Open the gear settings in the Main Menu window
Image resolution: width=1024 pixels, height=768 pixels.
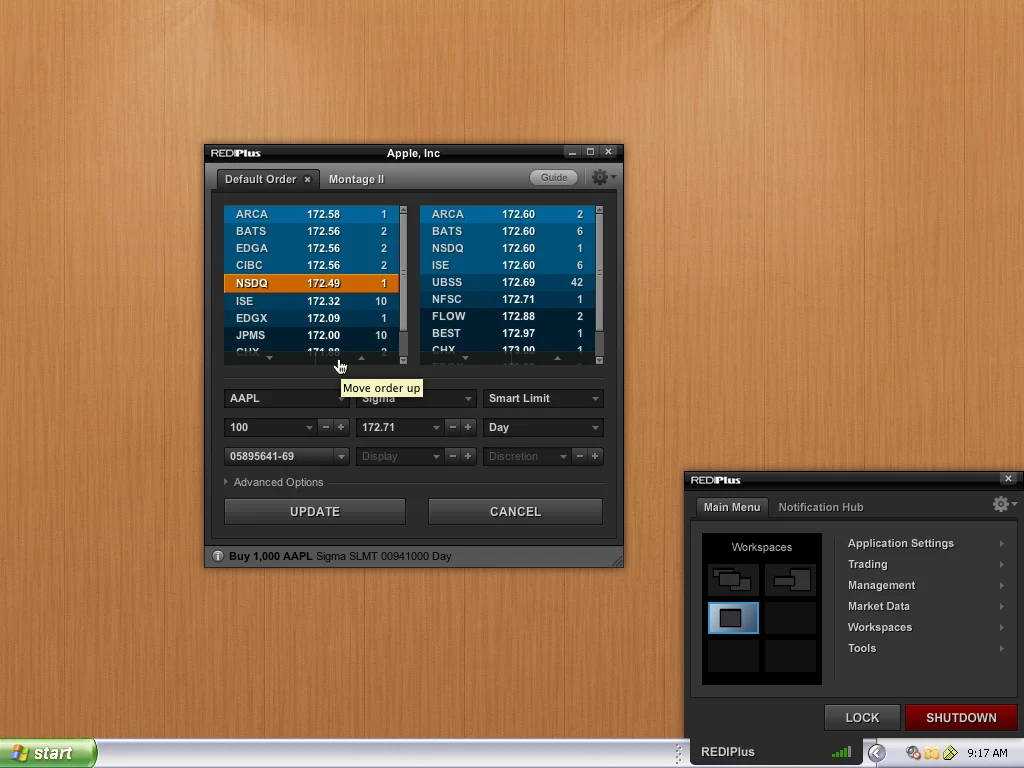1004,504
